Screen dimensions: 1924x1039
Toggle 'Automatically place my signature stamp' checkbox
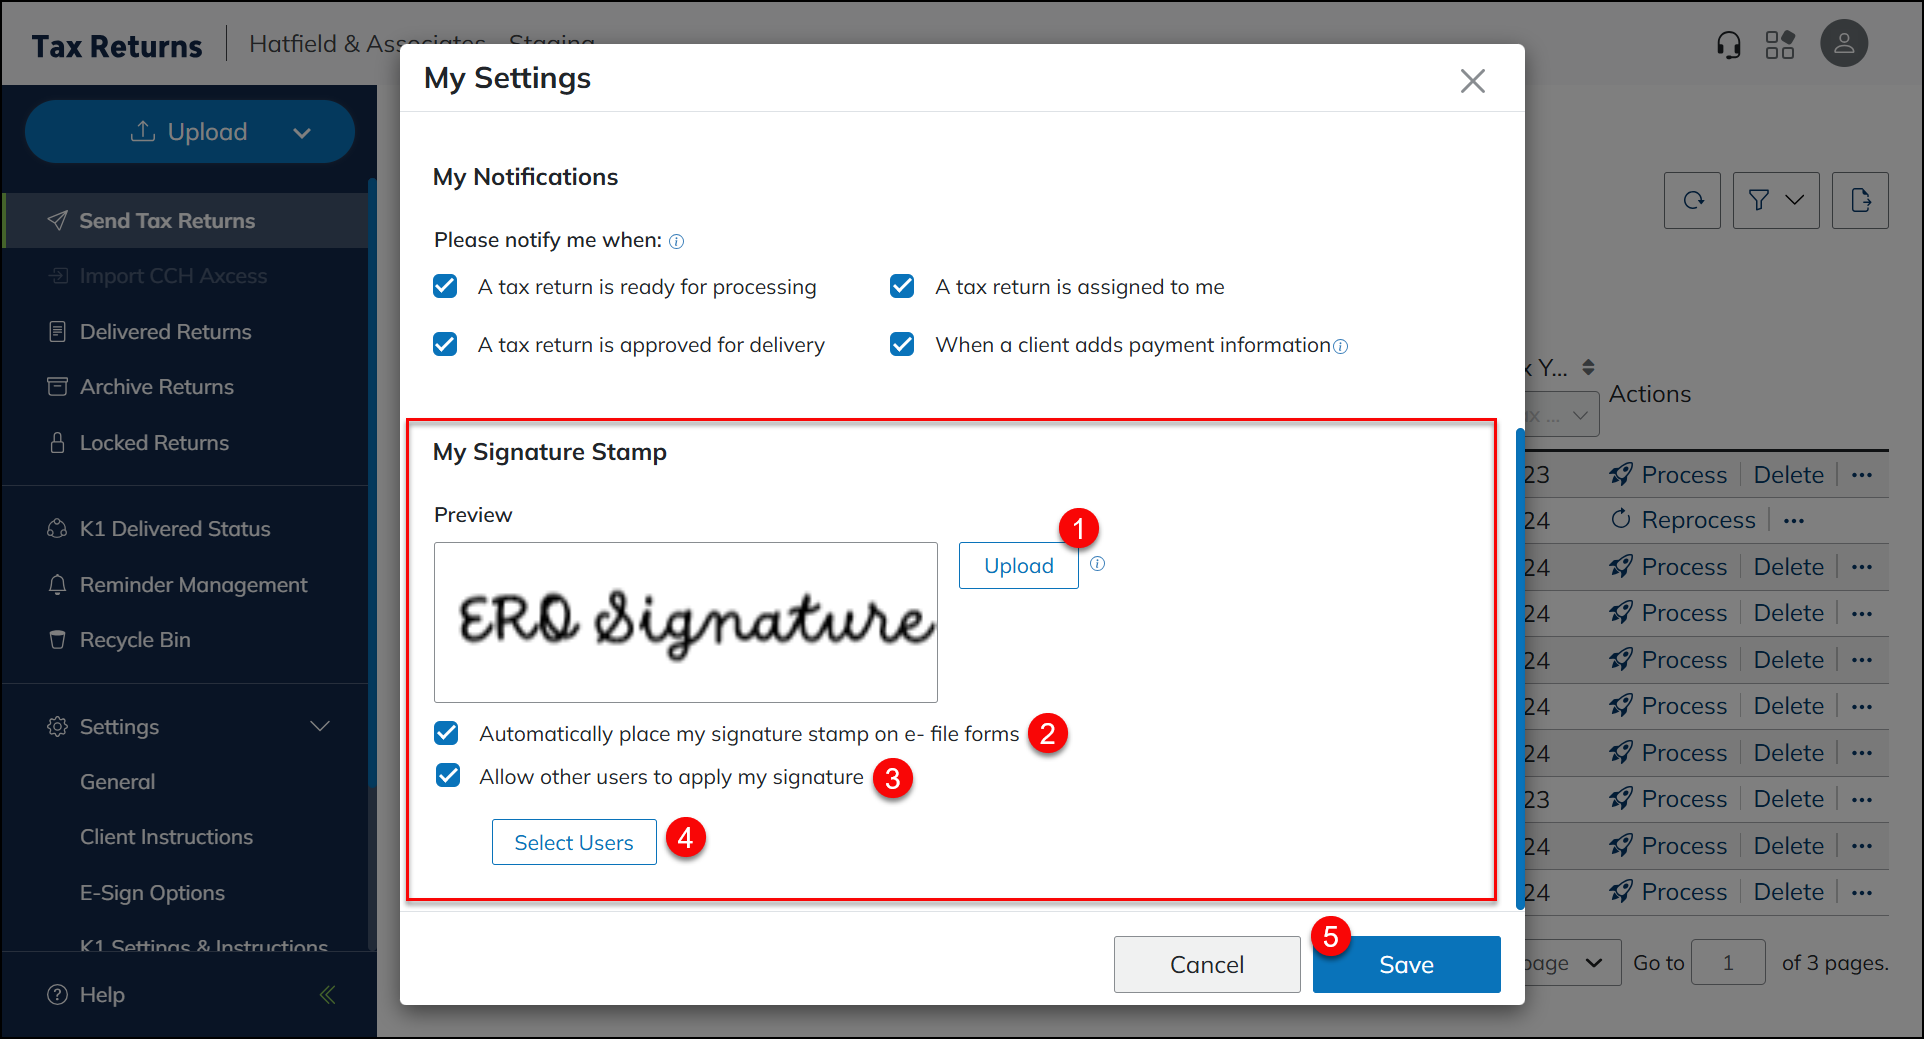coord(447,734)
